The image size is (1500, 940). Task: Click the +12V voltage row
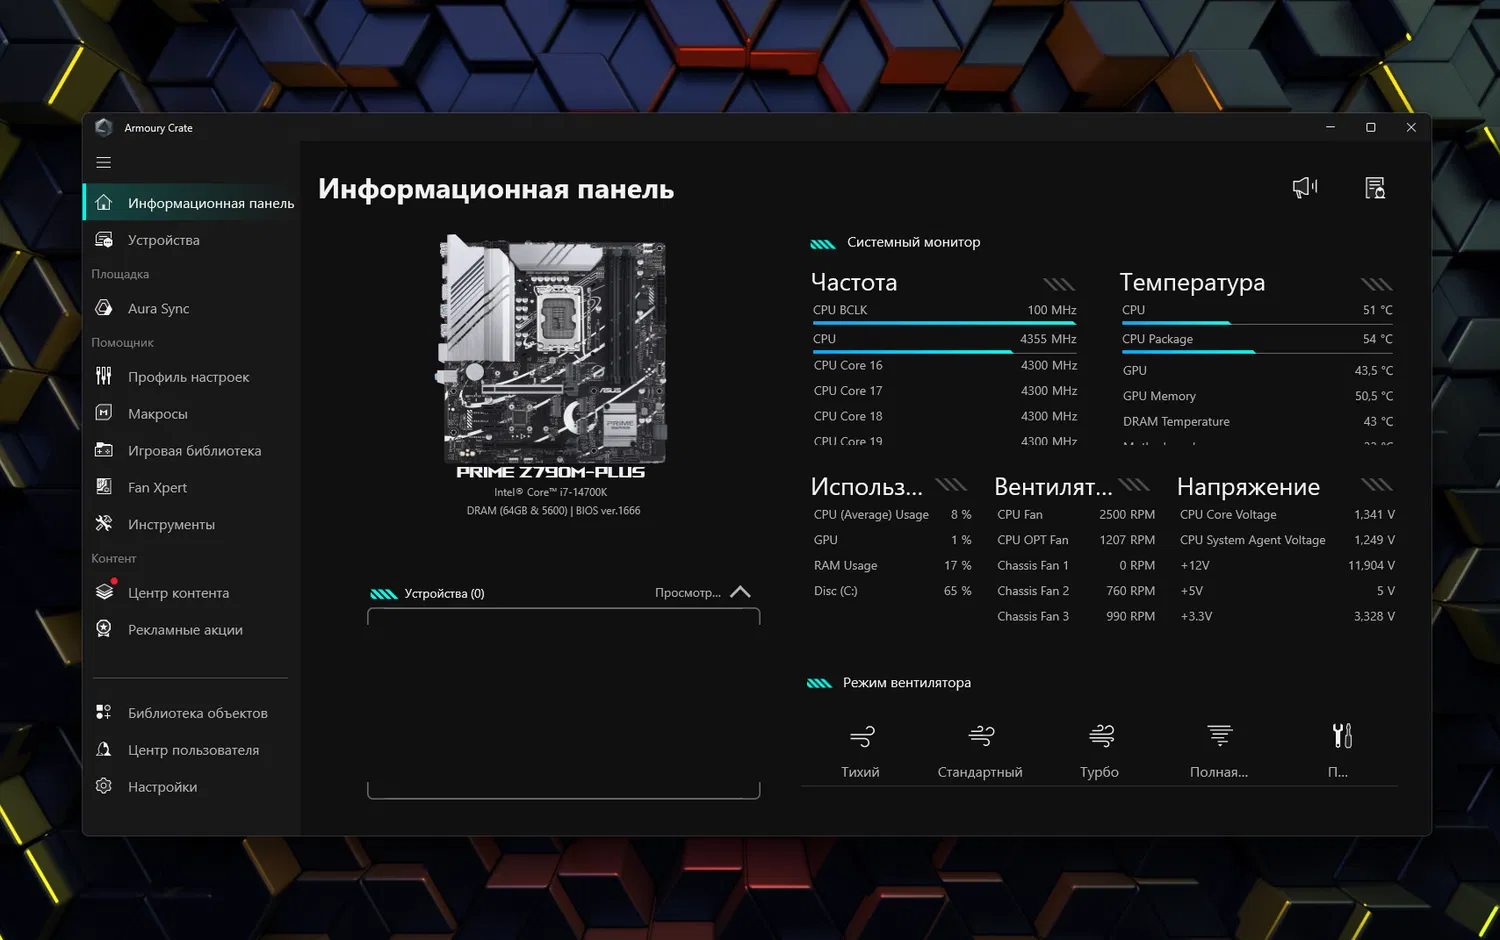[x=1287, y=566]
